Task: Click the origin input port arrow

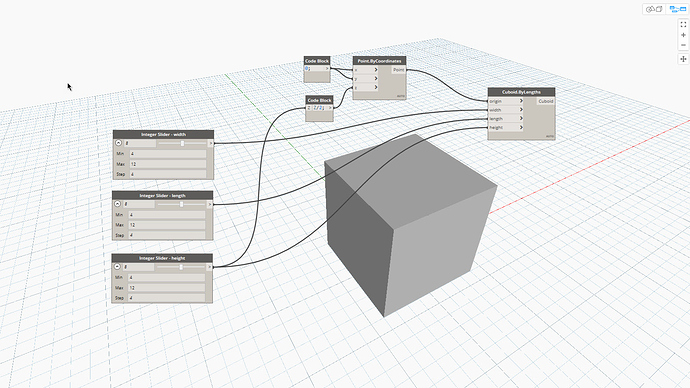Action: (x=521, y=101)
